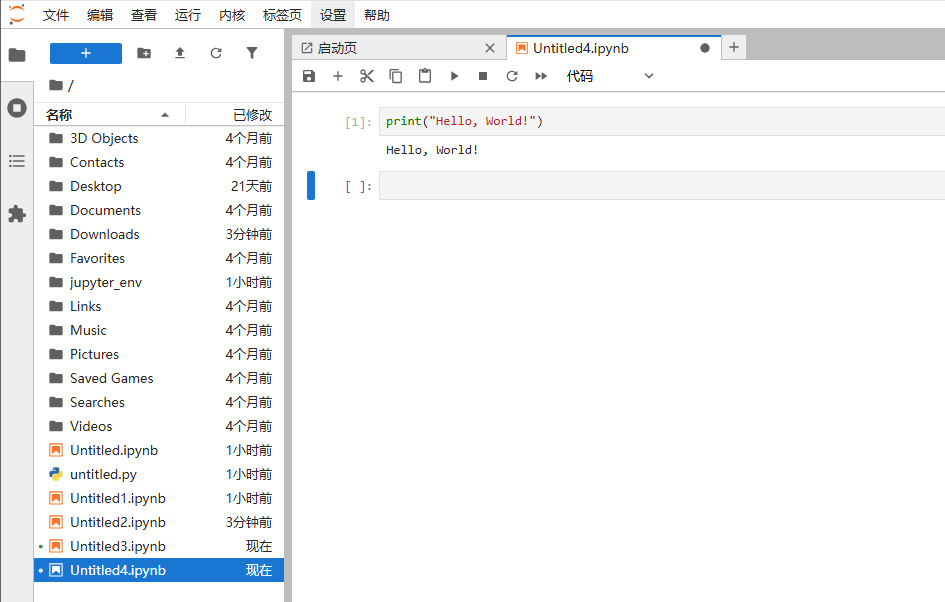Select the Downloads folder
945x602 pixels.
click(x=159, y=234)
